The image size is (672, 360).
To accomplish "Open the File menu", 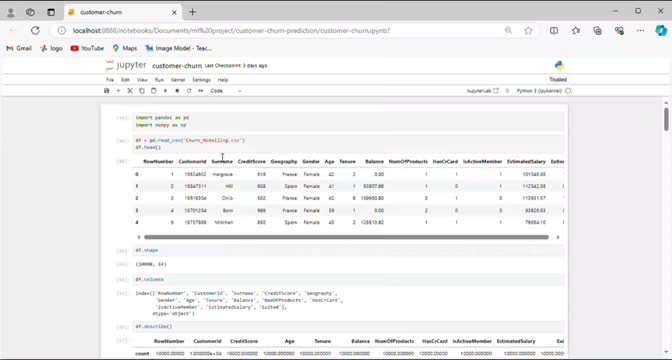I will click(x=110, y=80).
